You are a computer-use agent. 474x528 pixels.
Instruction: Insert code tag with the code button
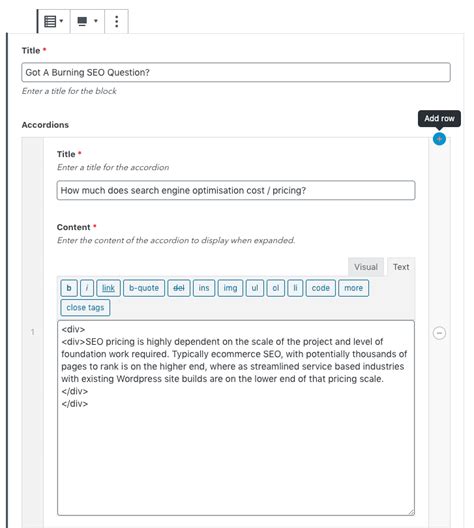coord(320,288)
